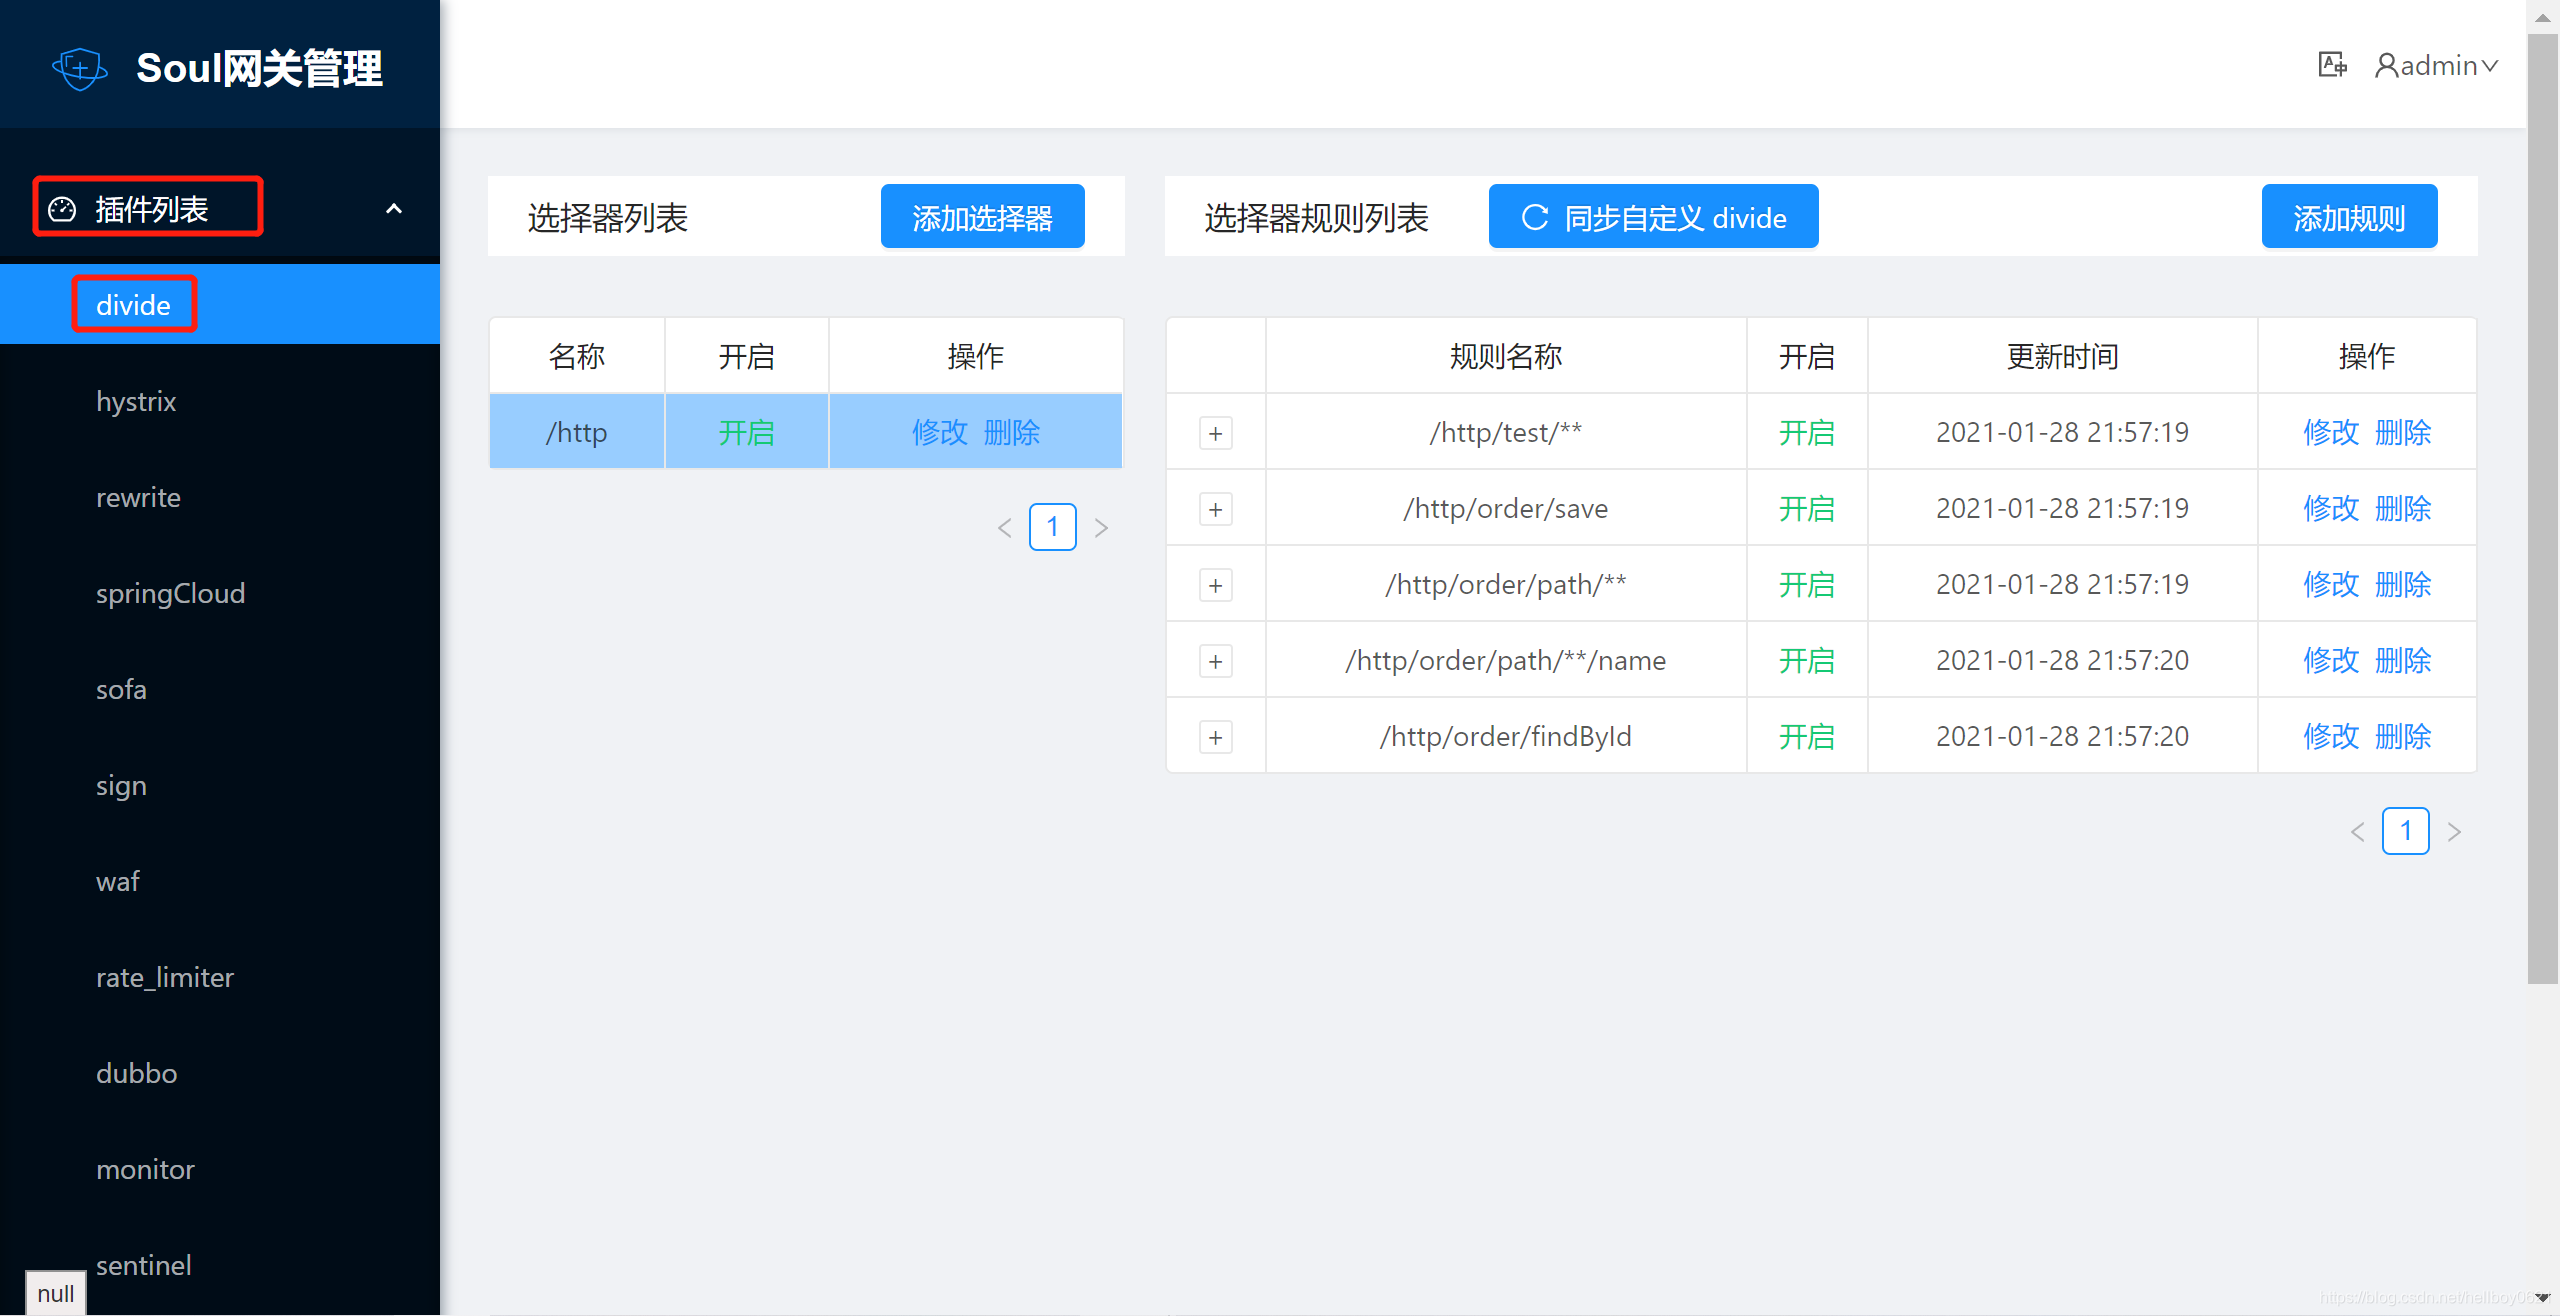Expand the /http/order/path/**/name rule row

1215,661
